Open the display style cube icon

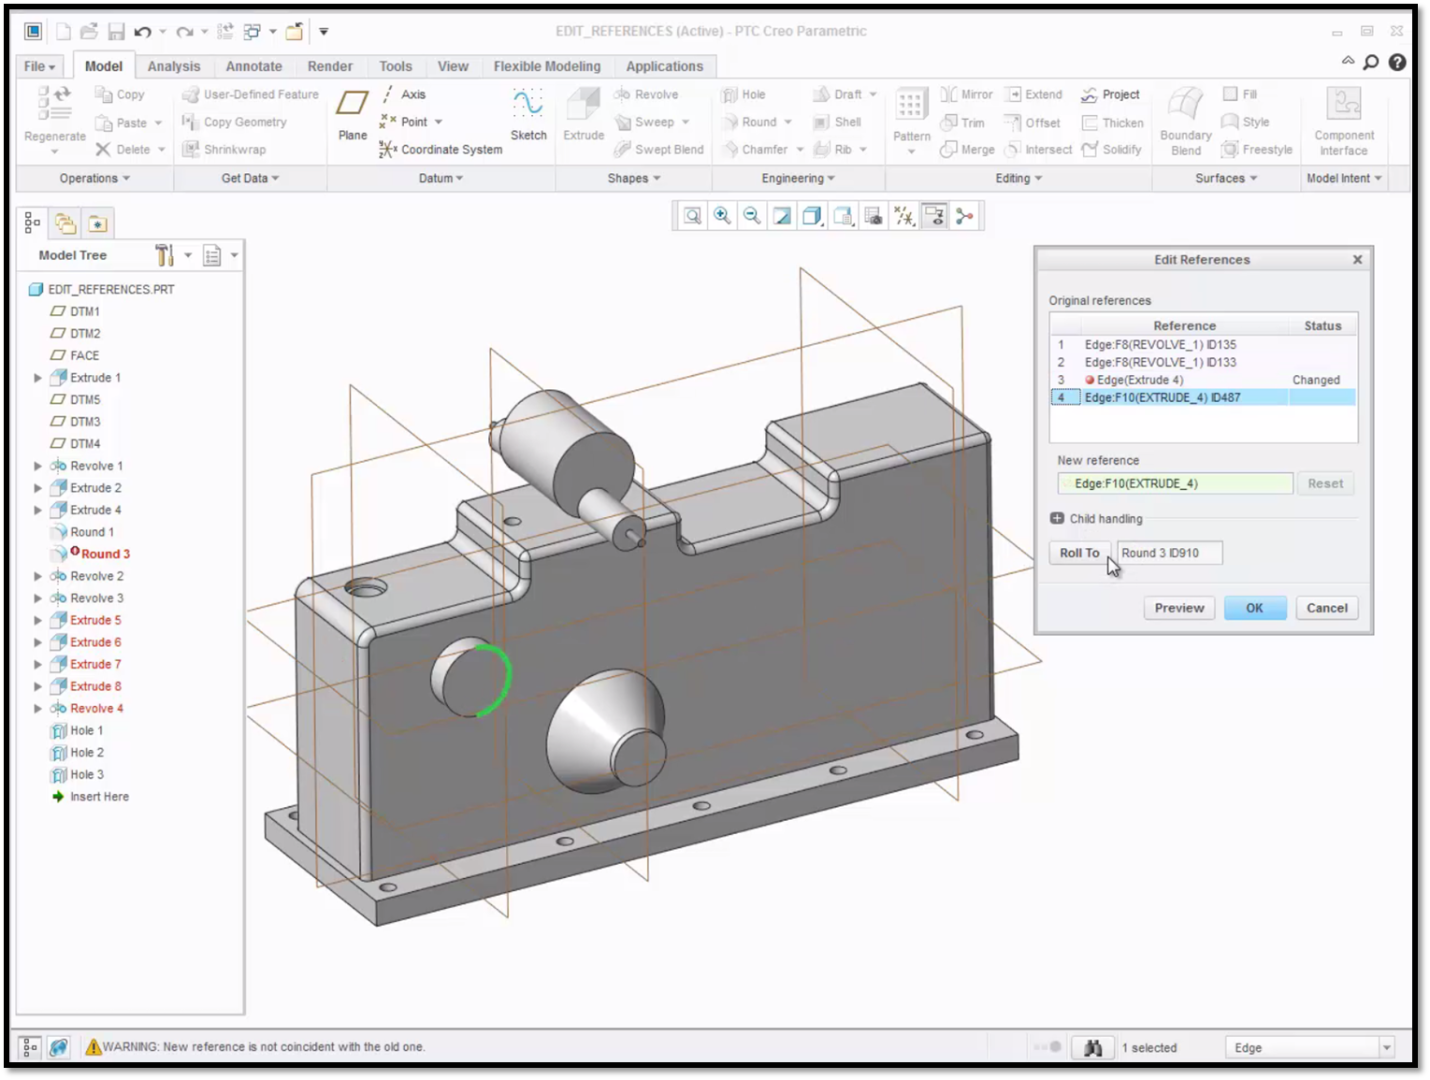click(812, 216)
